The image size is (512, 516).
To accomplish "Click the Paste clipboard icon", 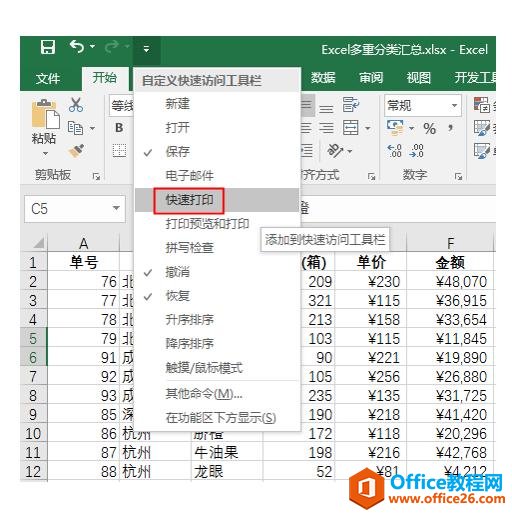I will coord(45,114).
